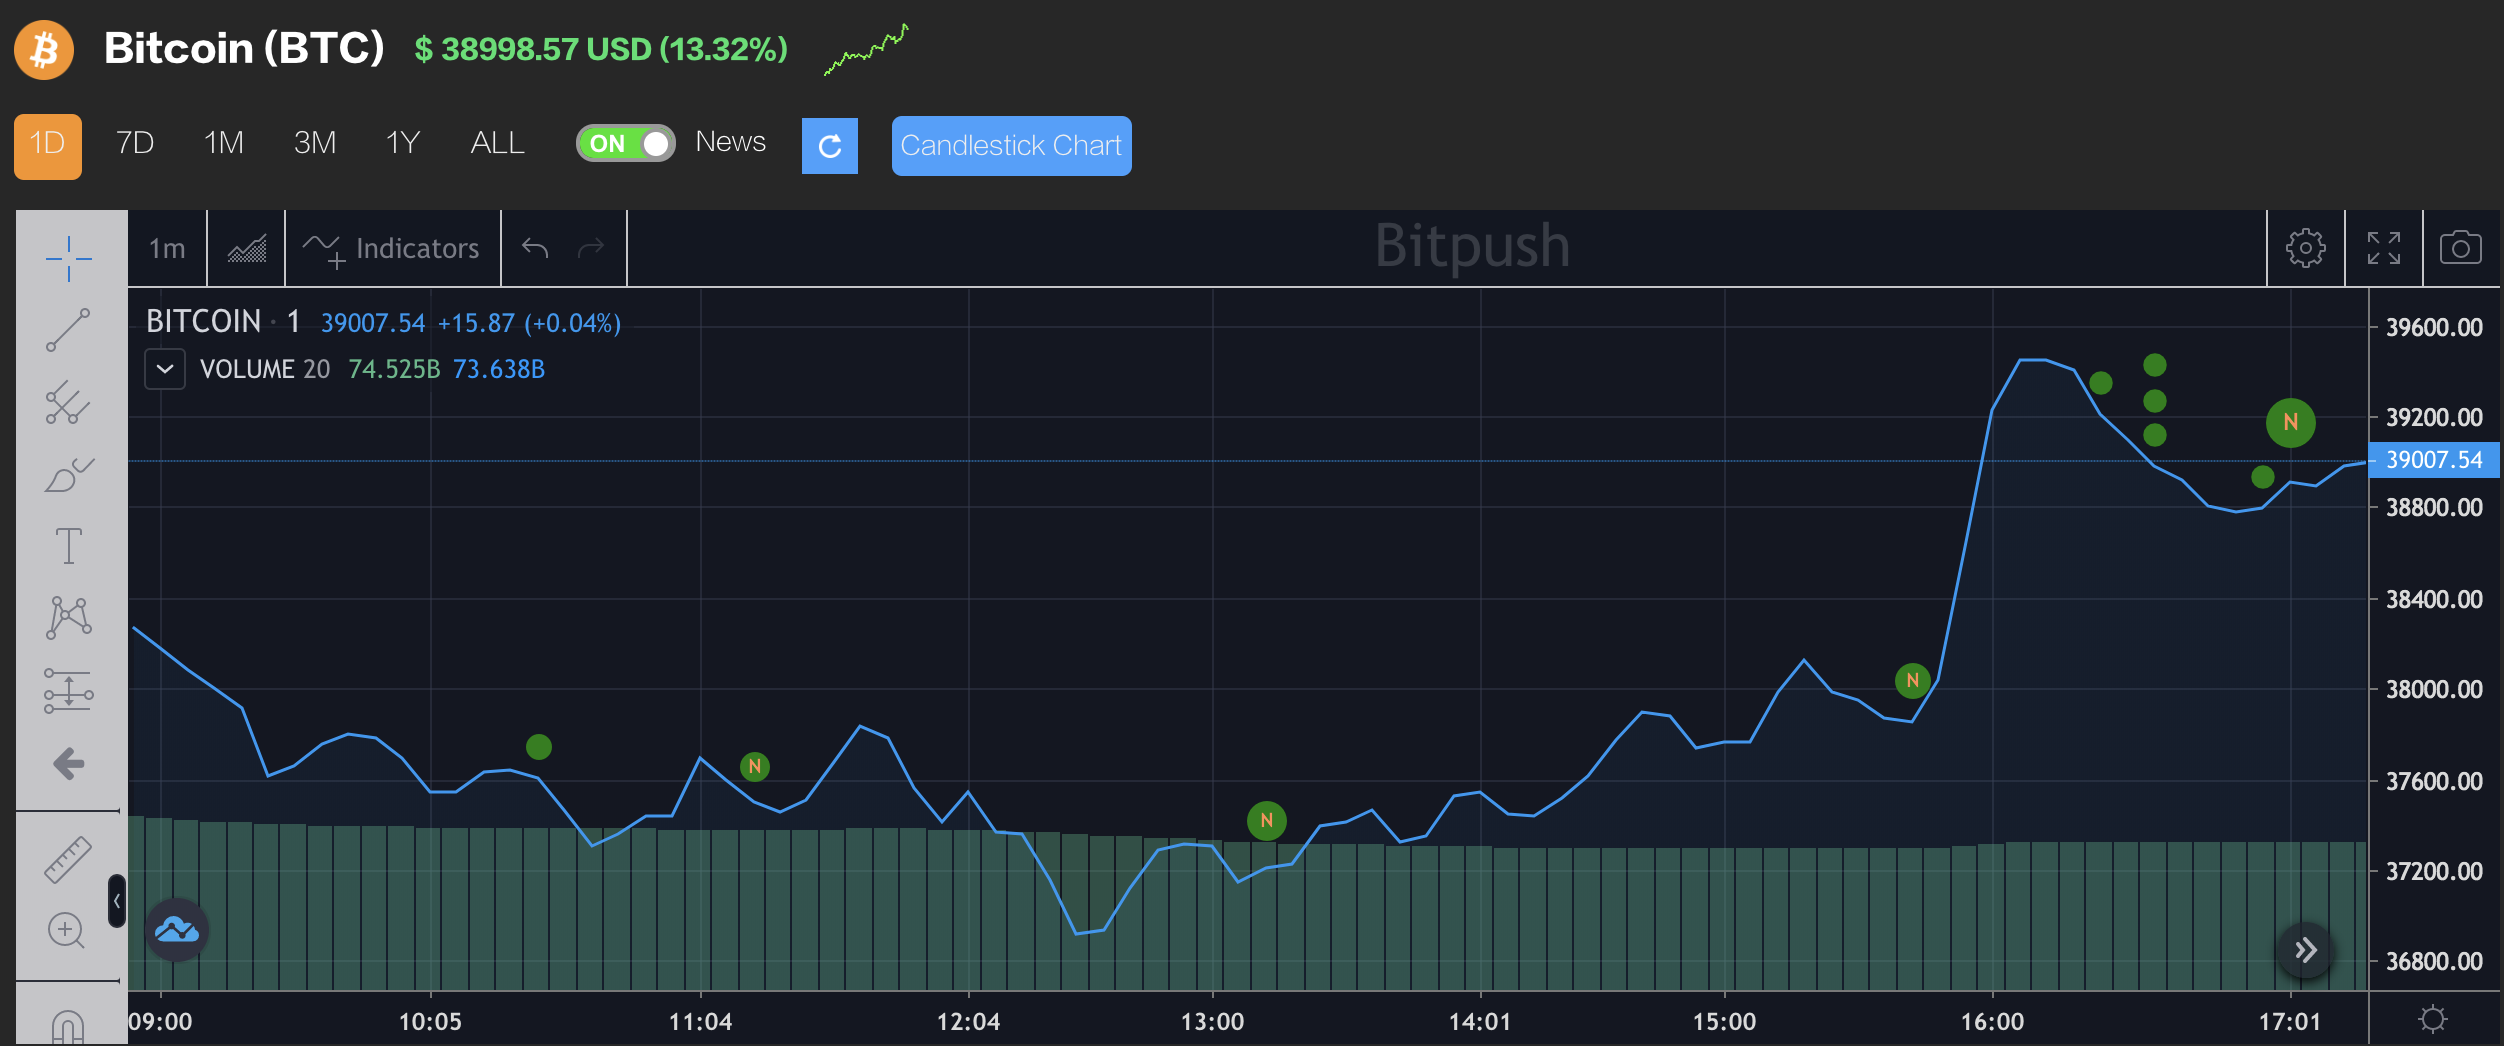The width and height of the screenshot is (2504, 1046).
Task: Take a chart snapshot with camera icon
Action: pos(2460,248)
